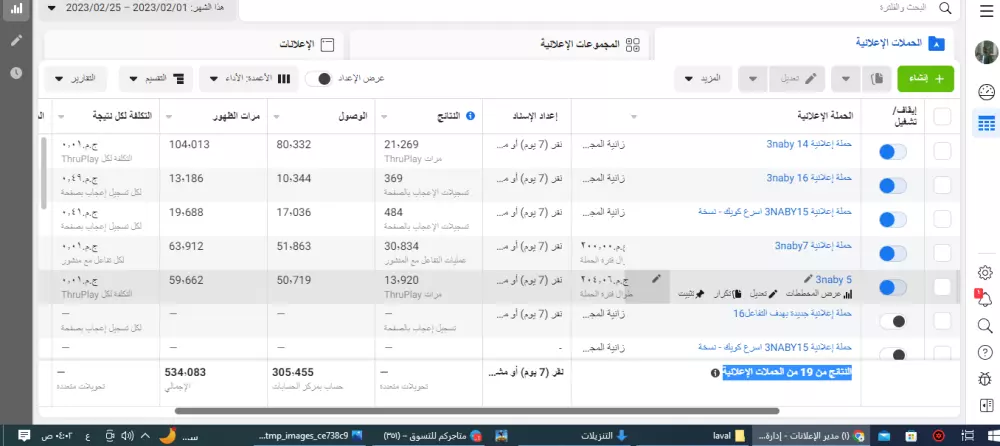Turn off campaign 3naby 16 toggle
Viewport: 1000px width, 446px height.
pos(892,186)
